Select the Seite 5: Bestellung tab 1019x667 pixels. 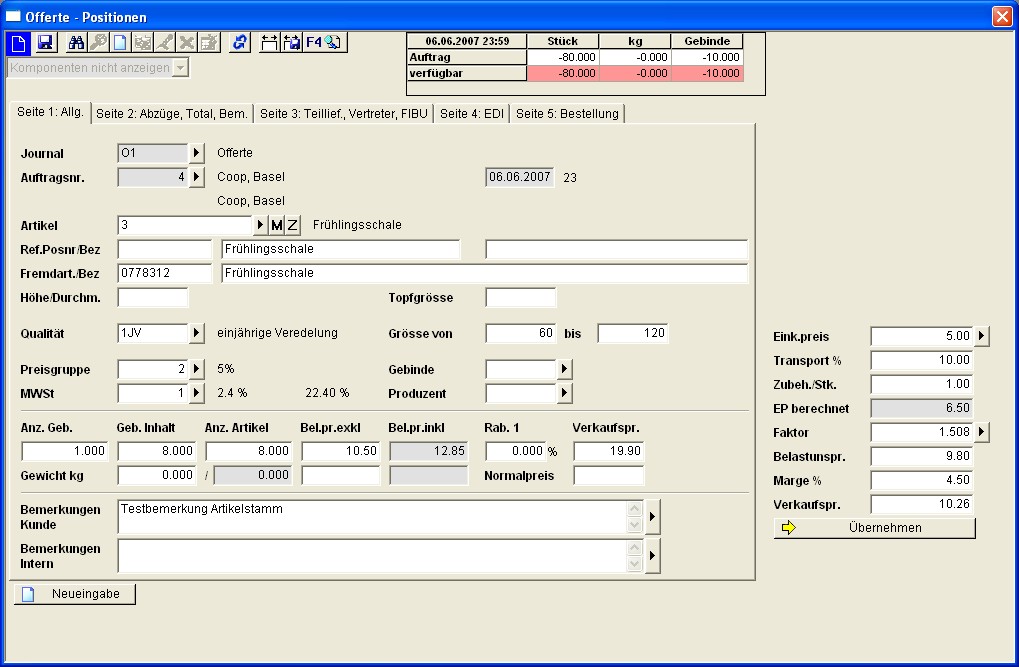pos(567,114)
